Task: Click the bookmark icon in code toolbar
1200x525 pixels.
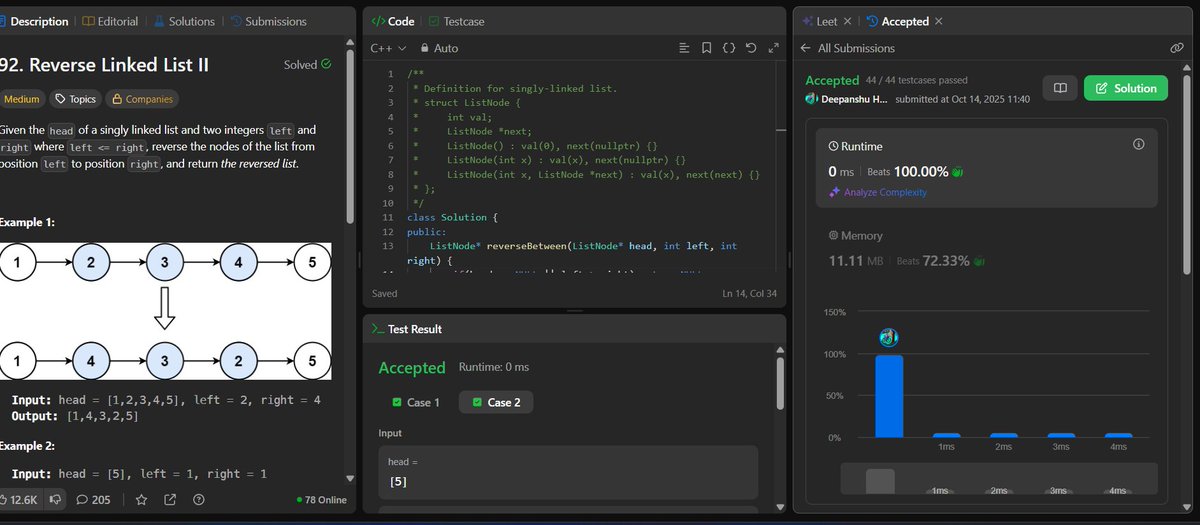Action: tap(706, 47)
